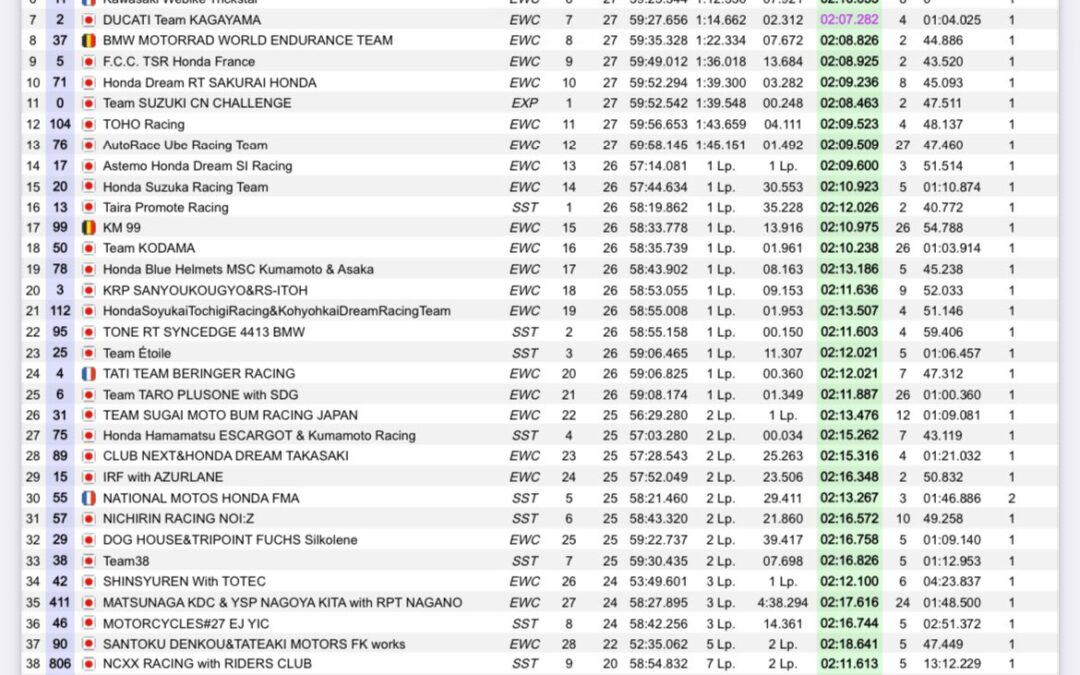The width and height of the screenshot is (1080, 675).
Task: Click best lap time 02:08.925
Action: (849, 62)
